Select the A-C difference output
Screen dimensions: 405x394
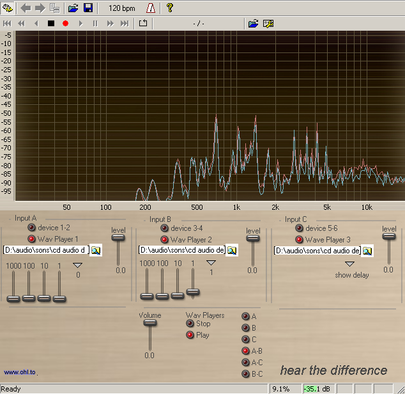246,362
